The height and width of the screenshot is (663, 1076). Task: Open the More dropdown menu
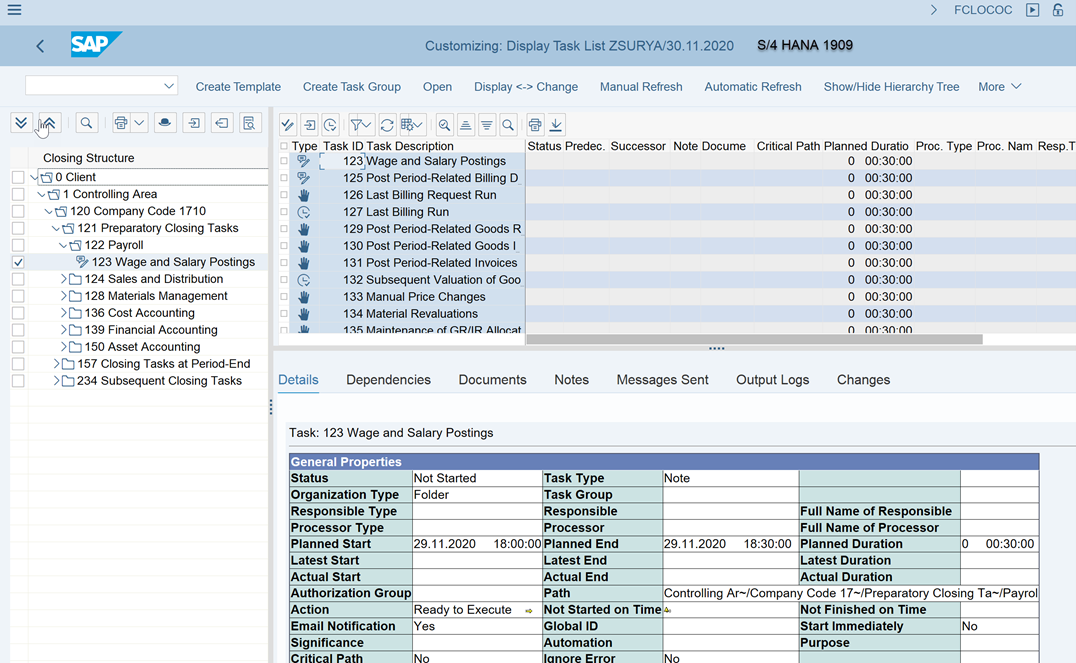[x=999, y=87]
